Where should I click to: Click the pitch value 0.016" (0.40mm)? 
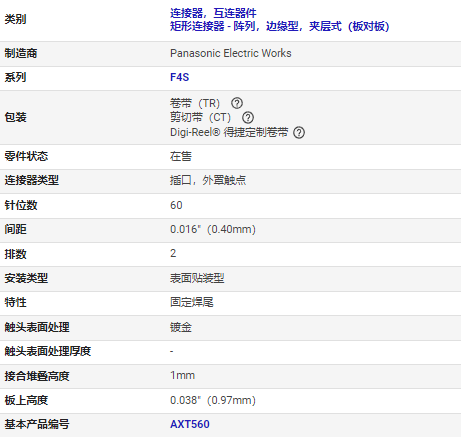pyautogui.click(x=213, y=229)
